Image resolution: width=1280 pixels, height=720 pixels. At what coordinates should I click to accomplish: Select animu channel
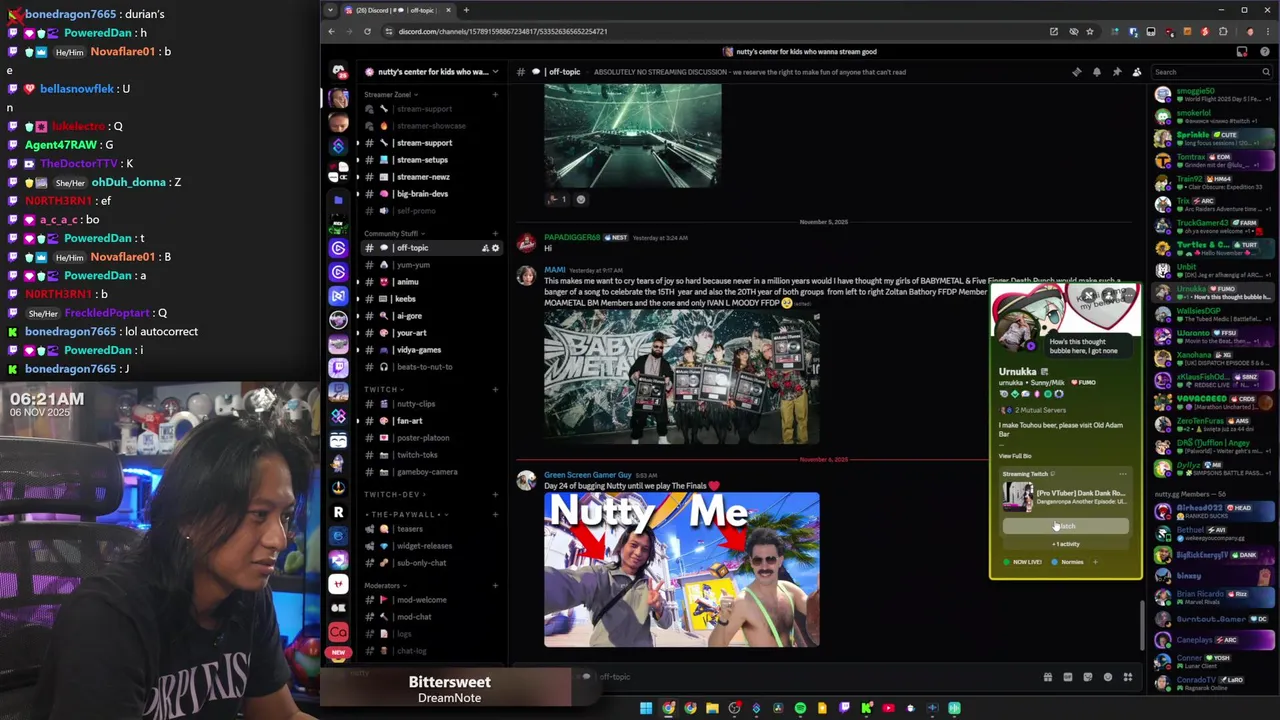tap(430, 282)
